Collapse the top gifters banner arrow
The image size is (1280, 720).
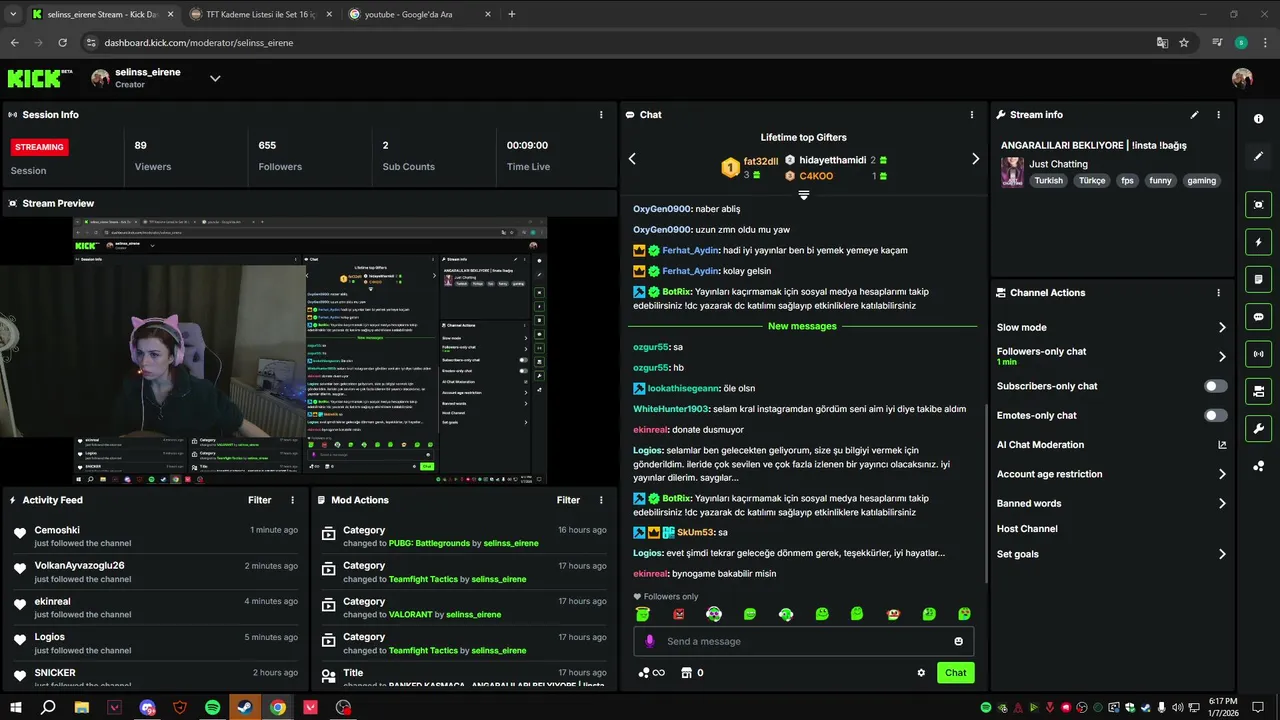coord(803,195)
